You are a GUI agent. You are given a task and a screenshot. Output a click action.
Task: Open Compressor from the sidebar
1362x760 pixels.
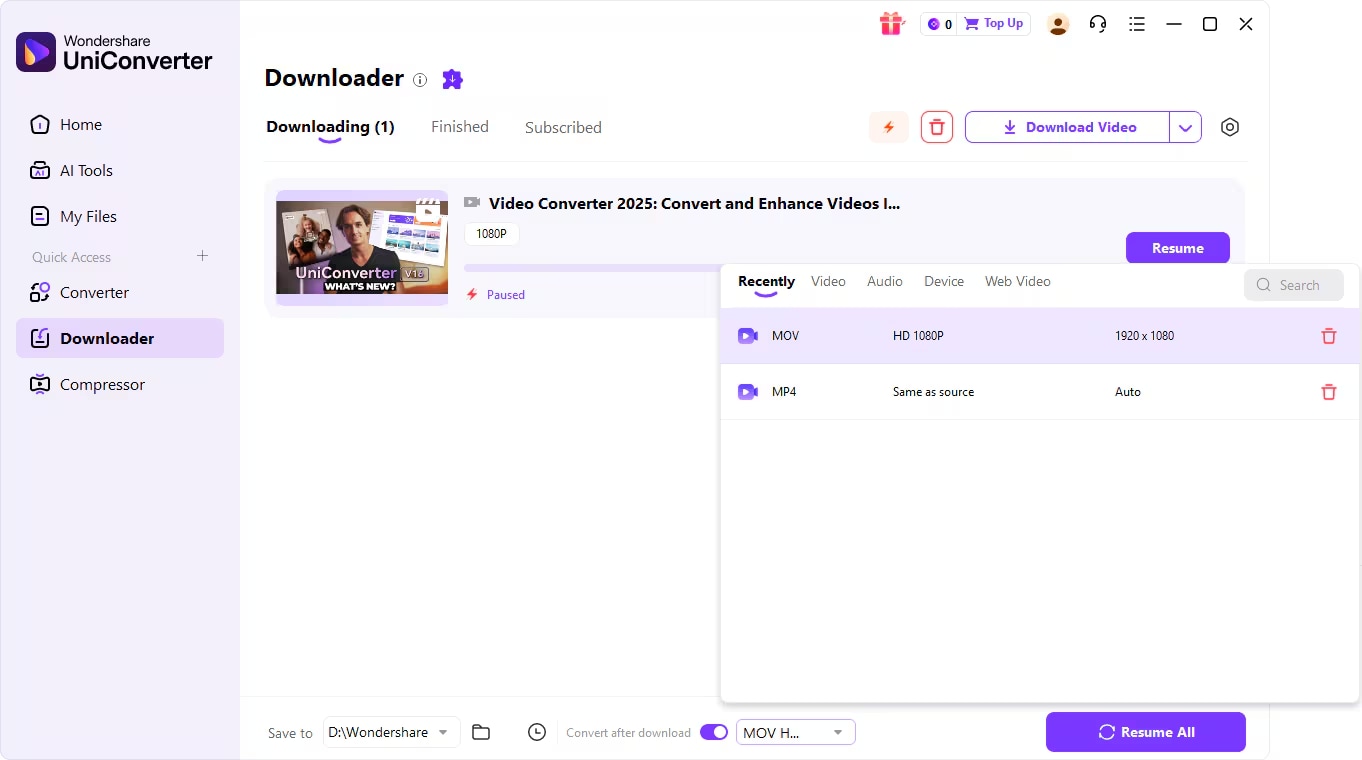coord(120,385)
